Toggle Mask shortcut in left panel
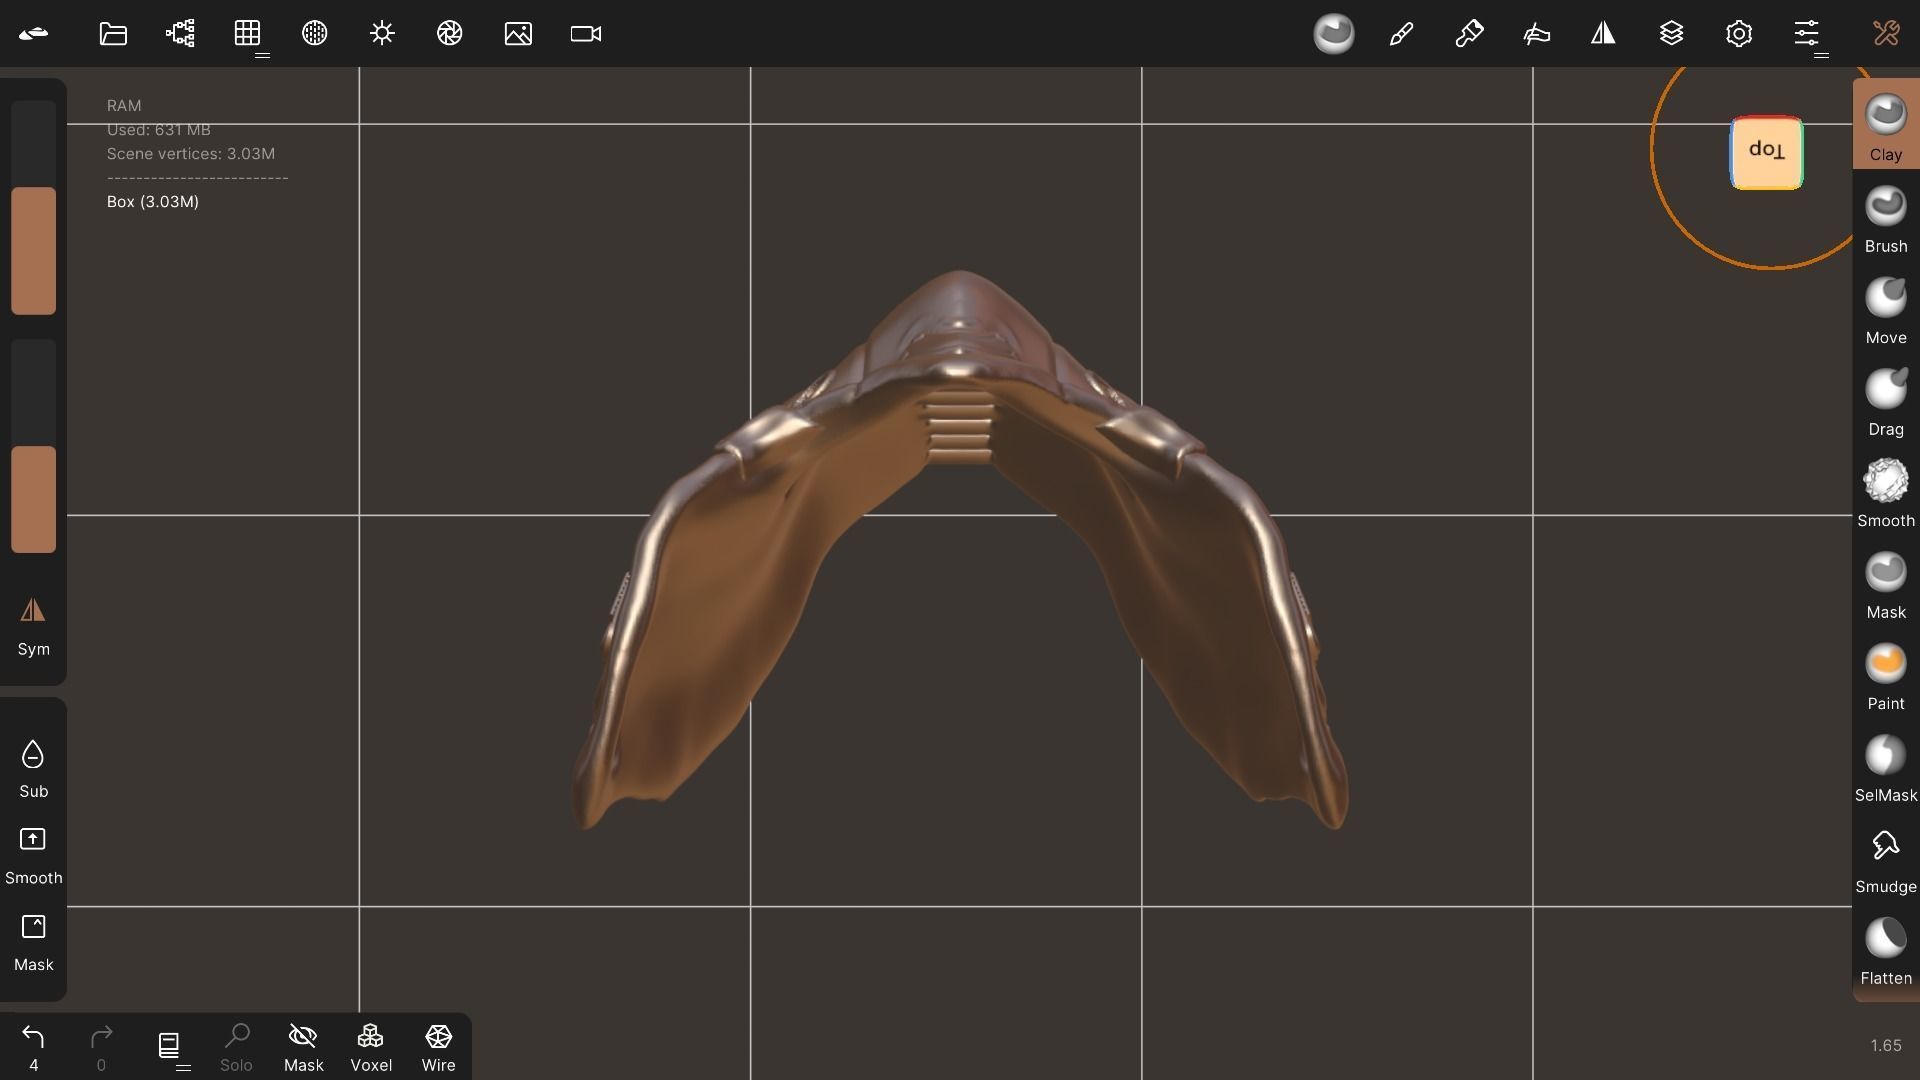The width and height of the screenshot is (1920, 1080). [33, 943]
